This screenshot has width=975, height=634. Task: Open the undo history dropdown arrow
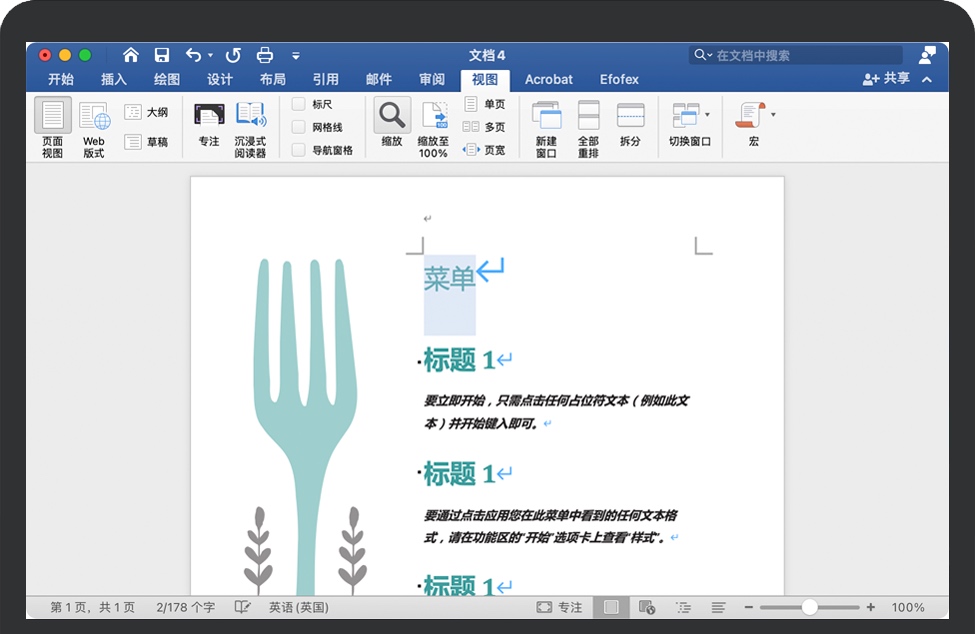pyautogui.click(x=210, y=55)
